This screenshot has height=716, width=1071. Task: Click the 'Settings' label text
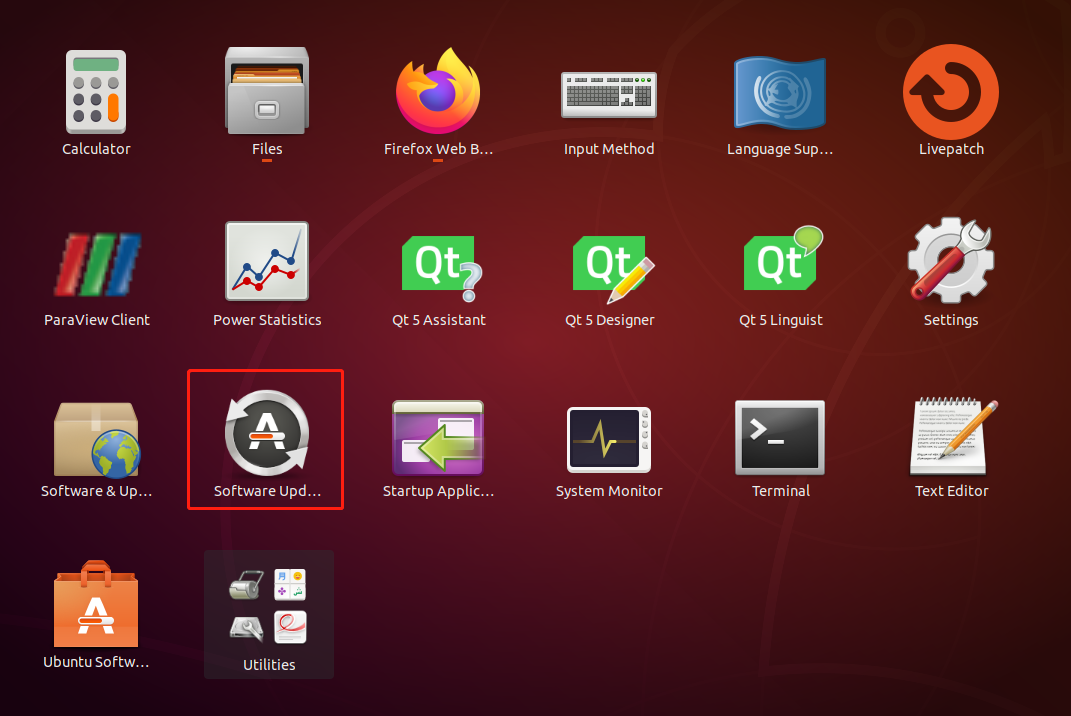[951, 320]
